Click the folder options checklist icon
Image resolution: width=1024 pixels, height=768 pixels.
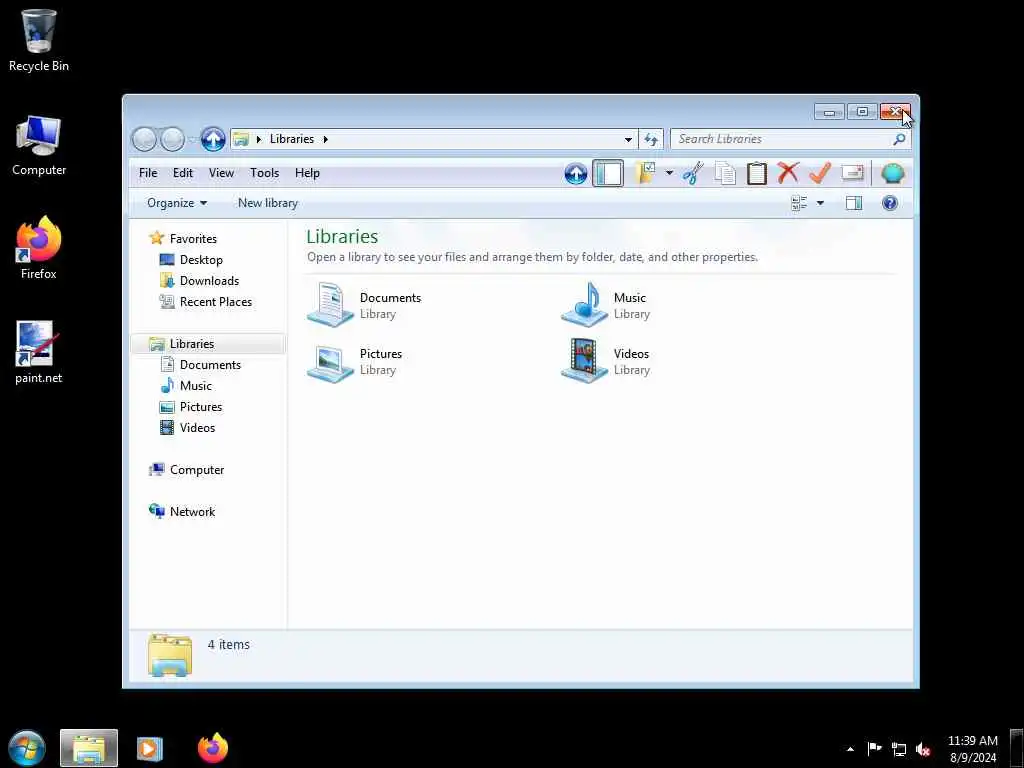point(645,173)
